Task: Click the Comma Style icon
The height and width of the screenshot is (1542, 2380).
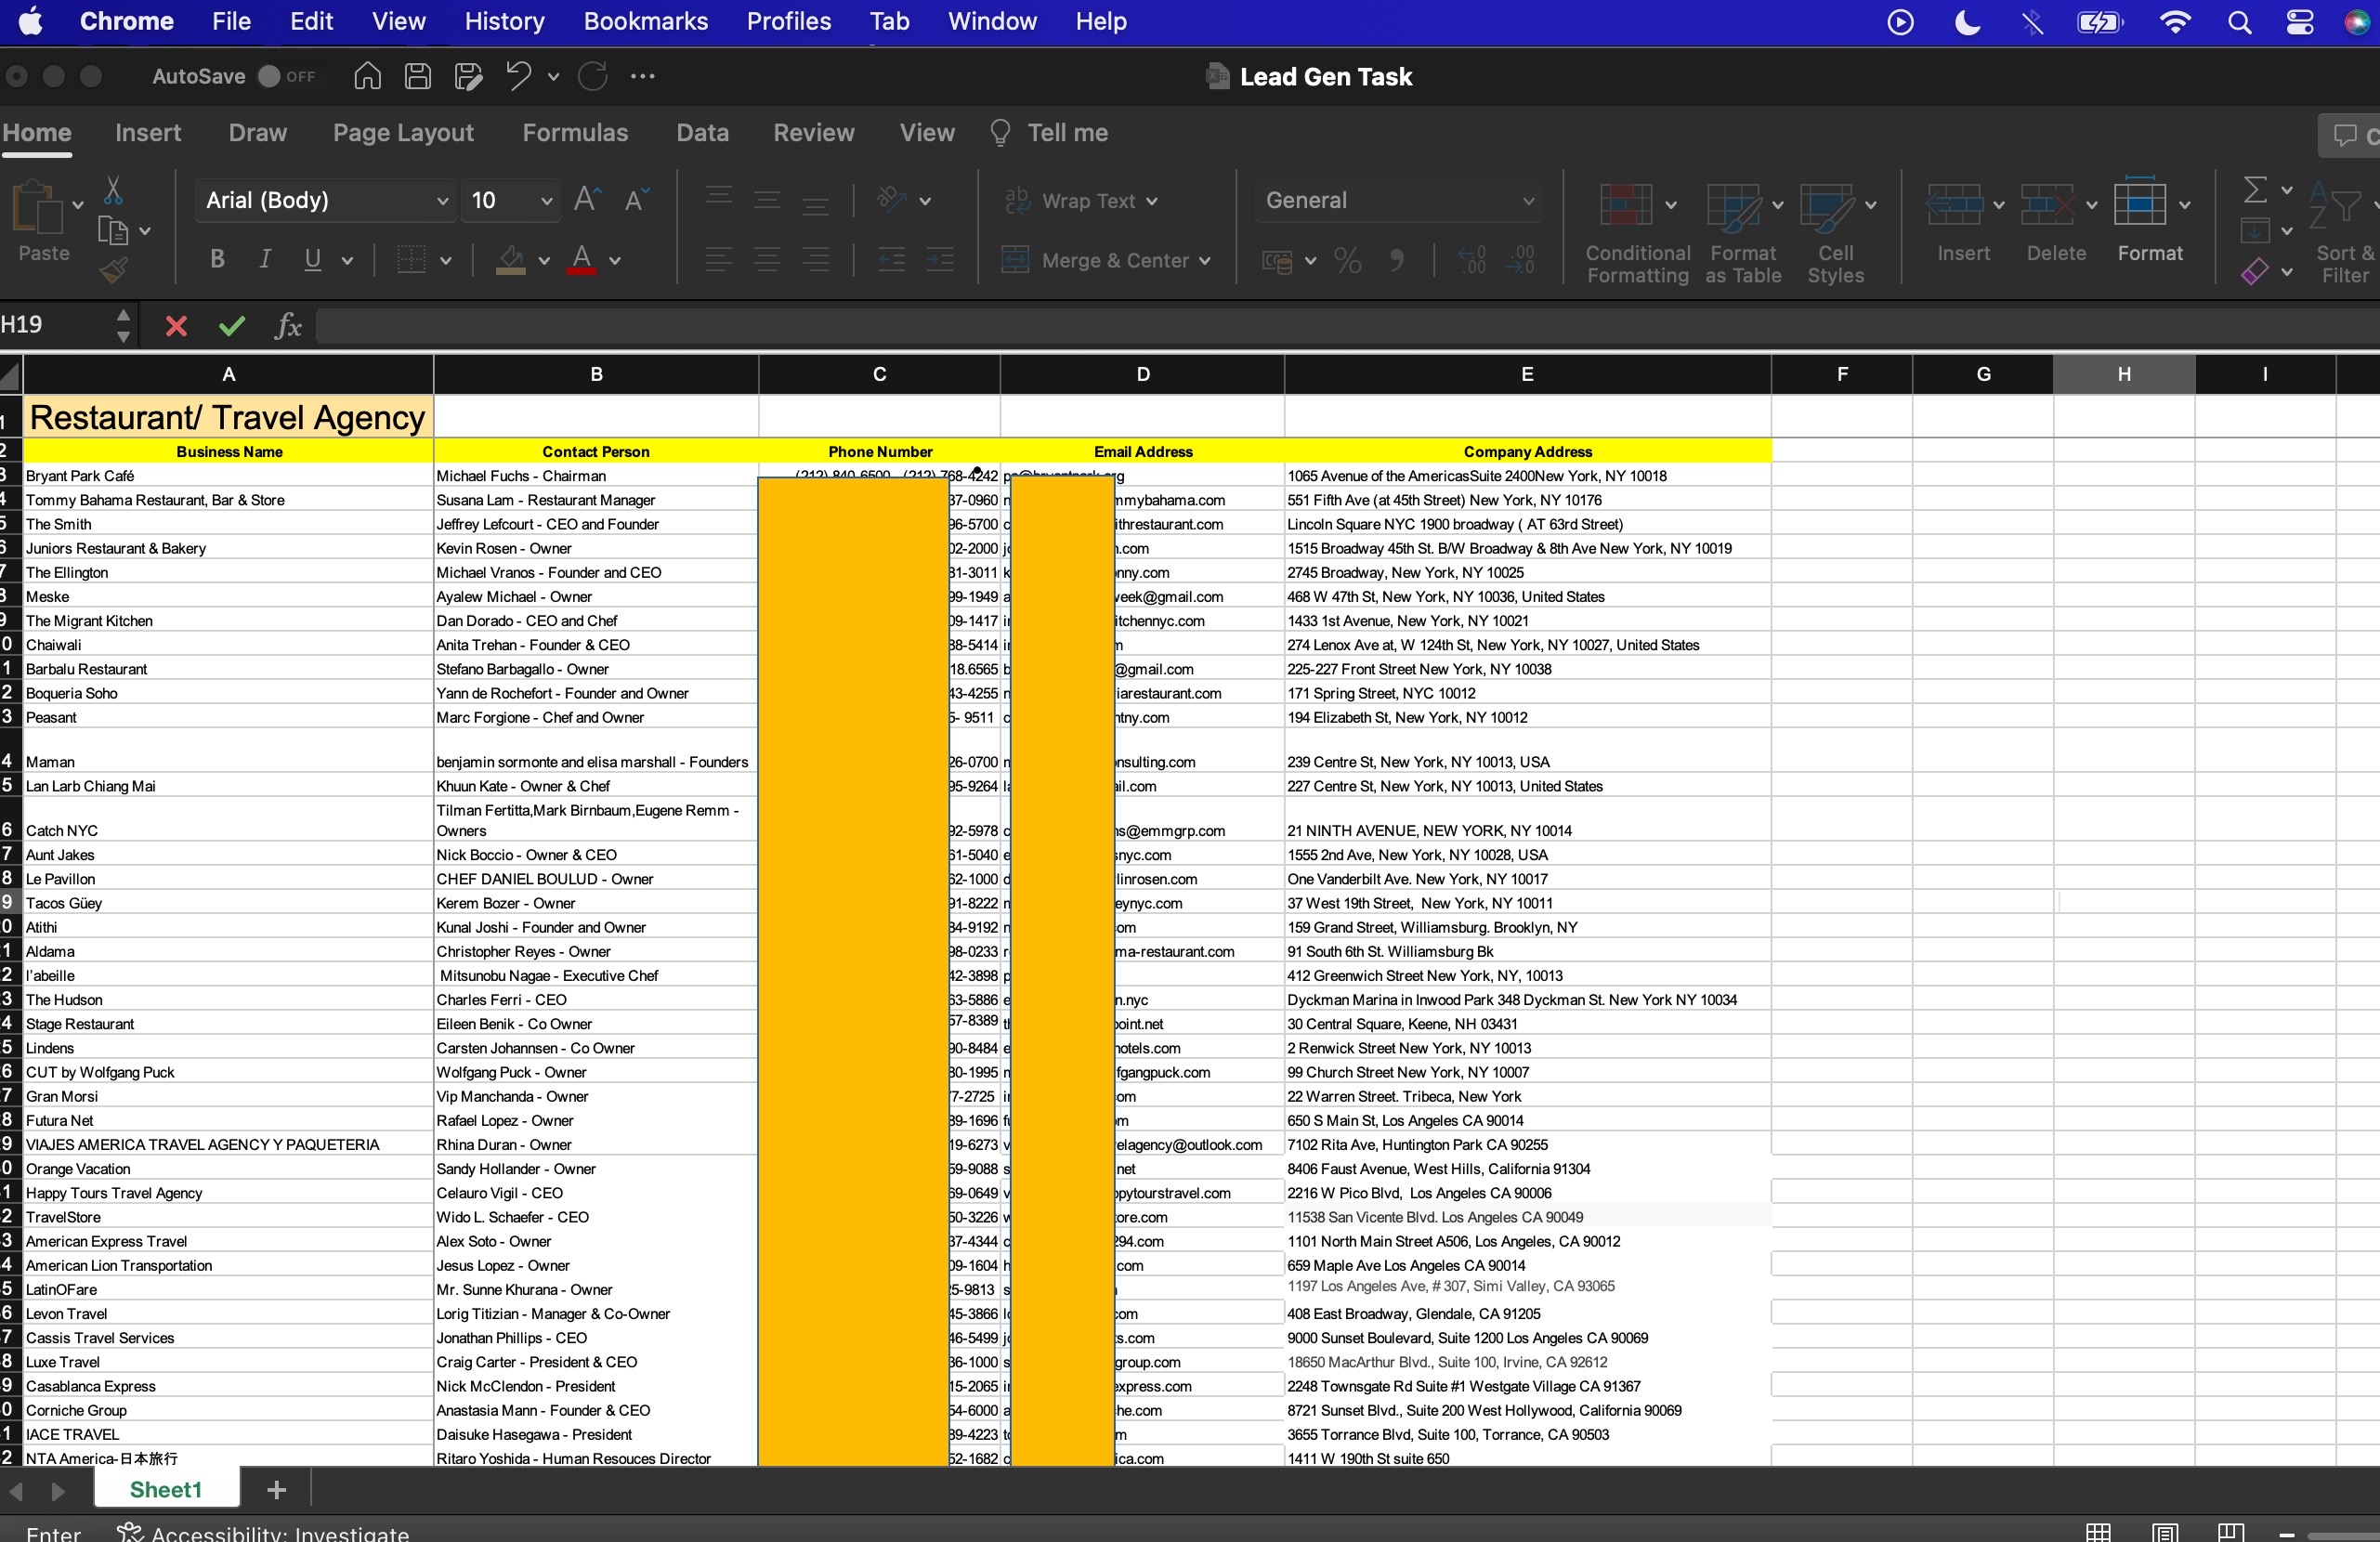Action: pos(1397,261)
